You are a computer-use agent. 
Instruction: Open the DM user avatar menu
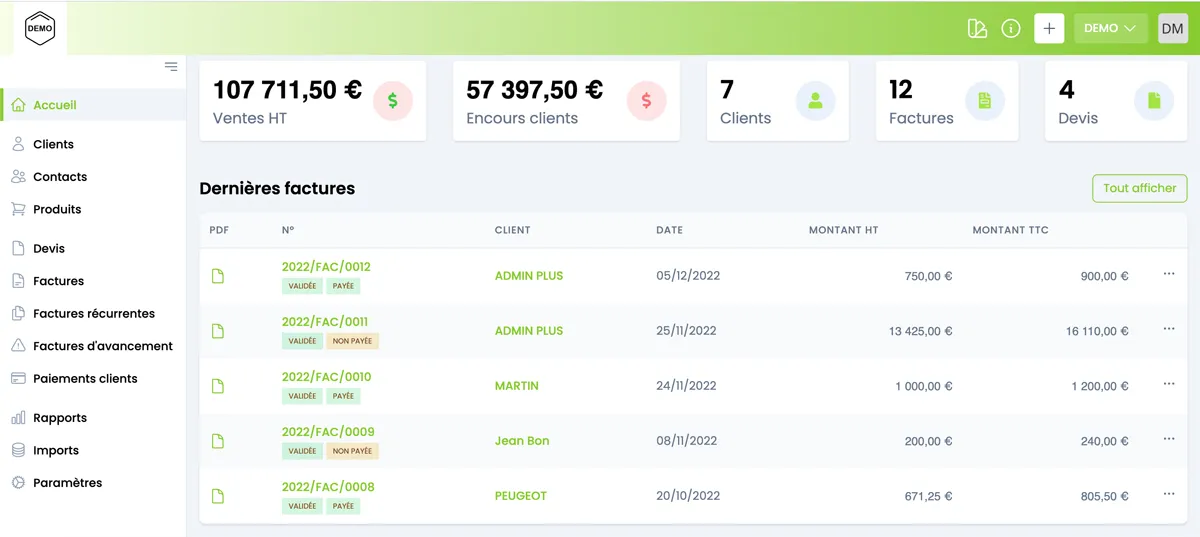point(1172,29)
